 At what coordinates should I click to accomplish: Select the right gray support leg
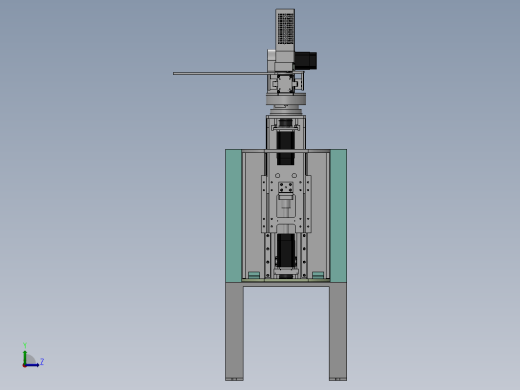338,332
